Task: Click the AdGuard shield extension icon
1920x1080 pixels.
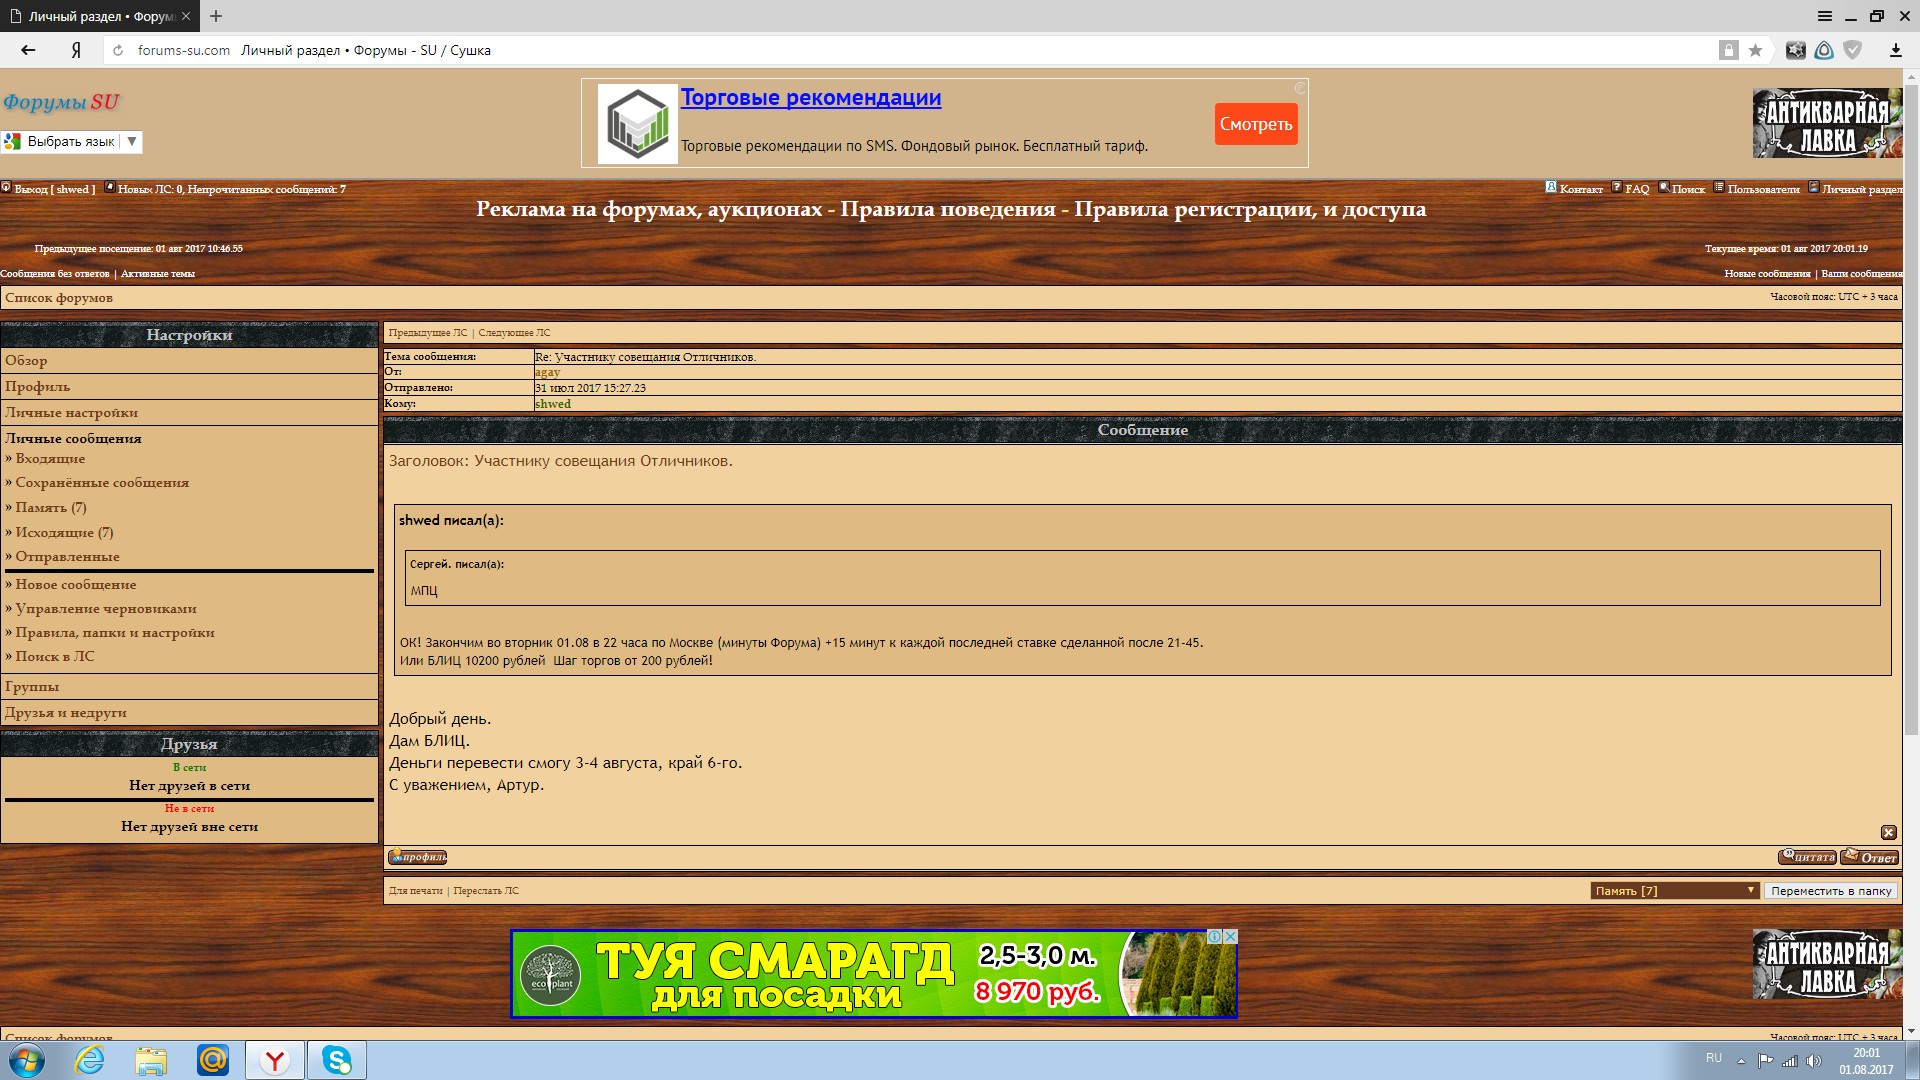Action: [1853, 50]
